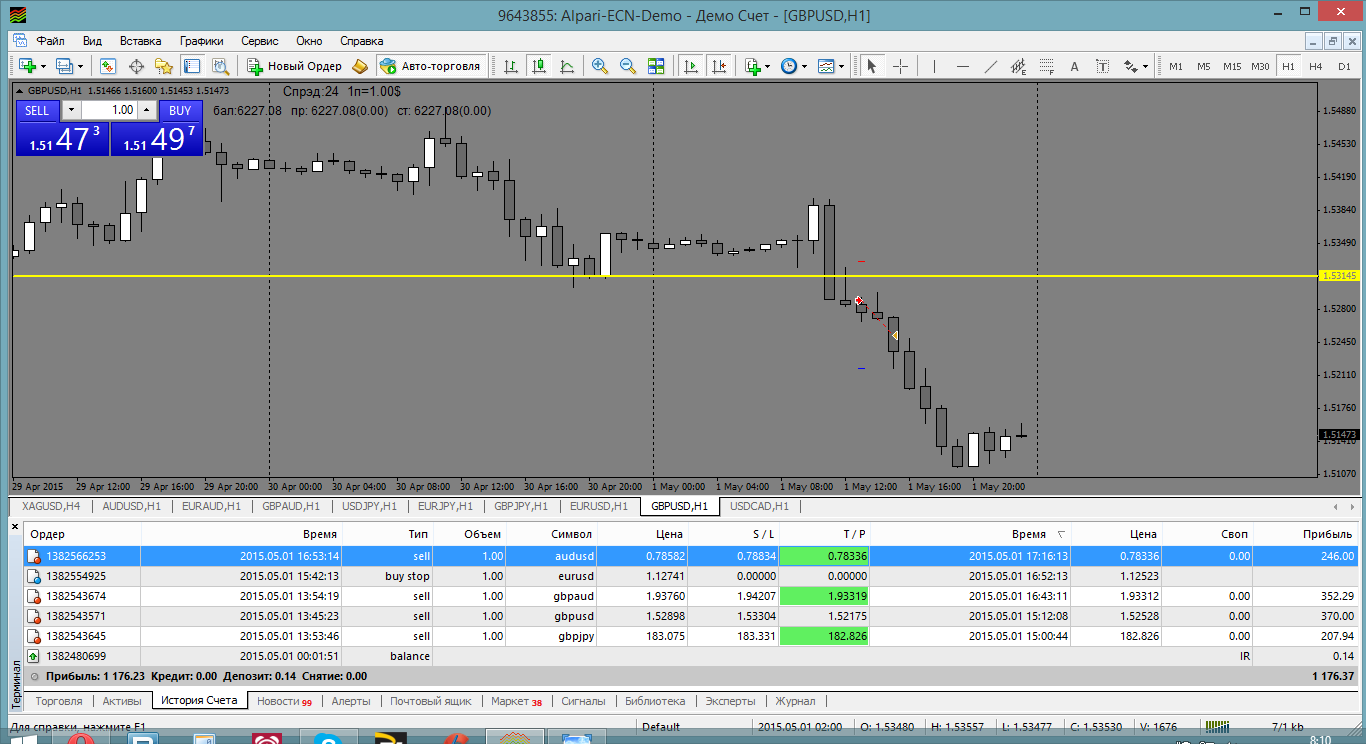Click the BUY button on chart
Screen dimensions: 1370x744
tap(180, 110)
